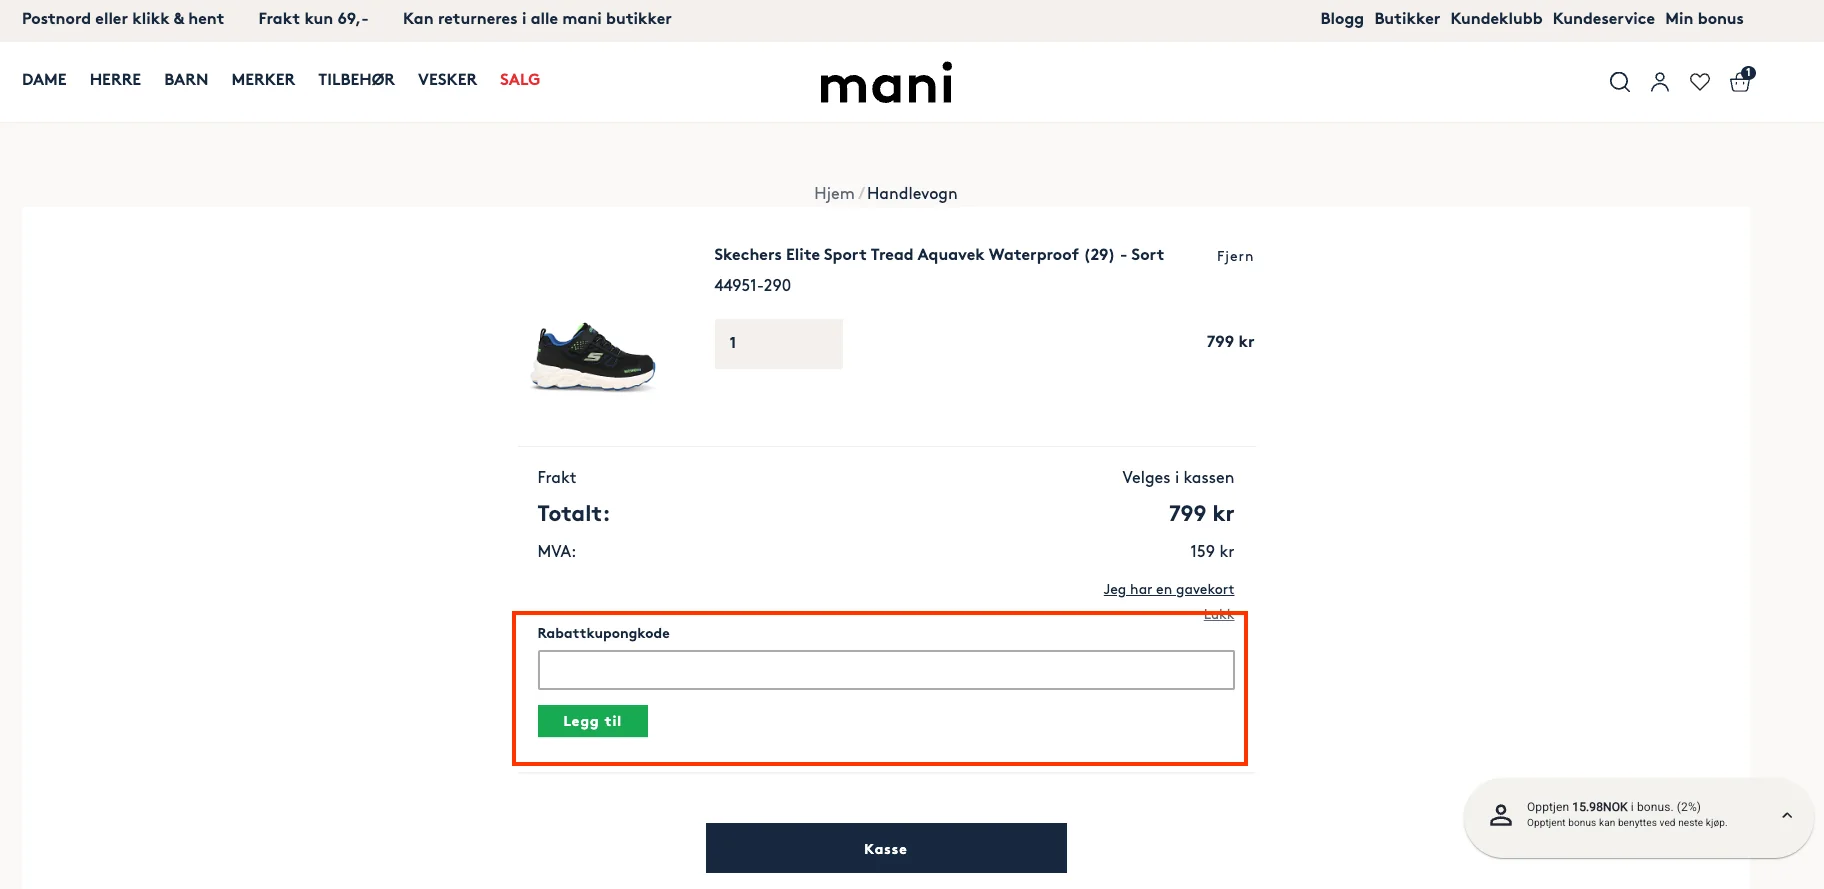
Task: Go to MERKER section
Action: tap(263, 80)
